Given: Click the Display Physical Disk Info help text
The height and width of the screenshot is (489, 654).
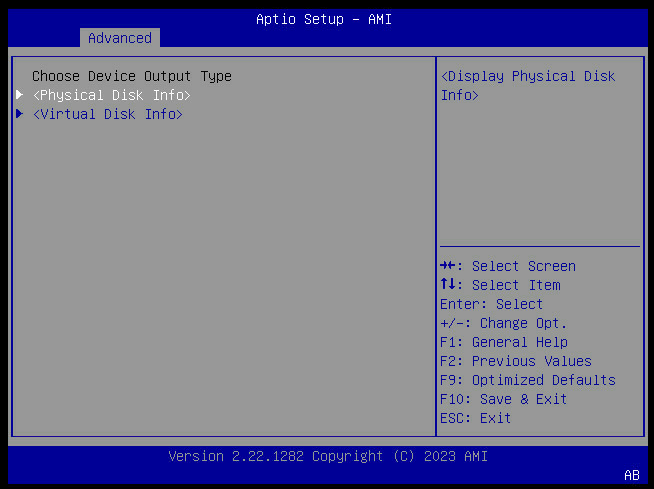Looking at the screenshot, I should click(x=528, y=85).
